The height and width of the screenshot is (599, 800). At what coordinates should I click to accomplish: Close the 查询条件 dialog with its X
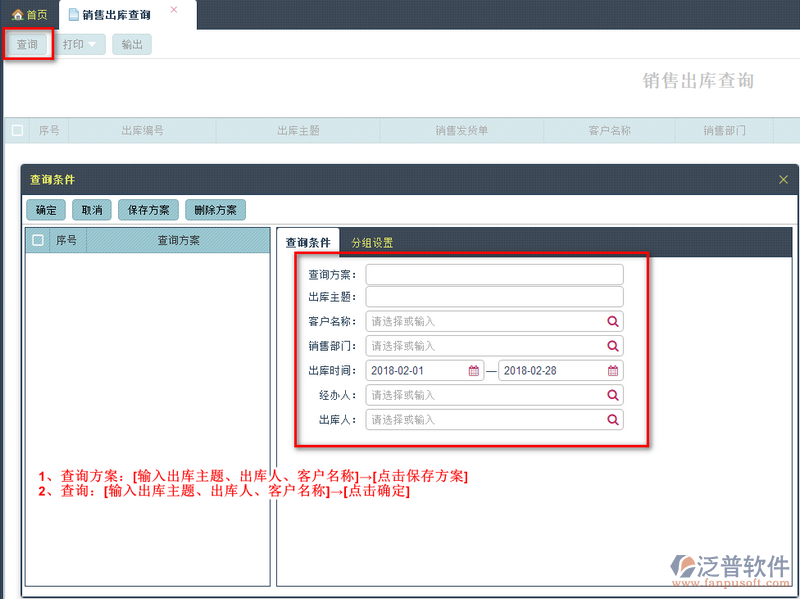click(784, 180)
